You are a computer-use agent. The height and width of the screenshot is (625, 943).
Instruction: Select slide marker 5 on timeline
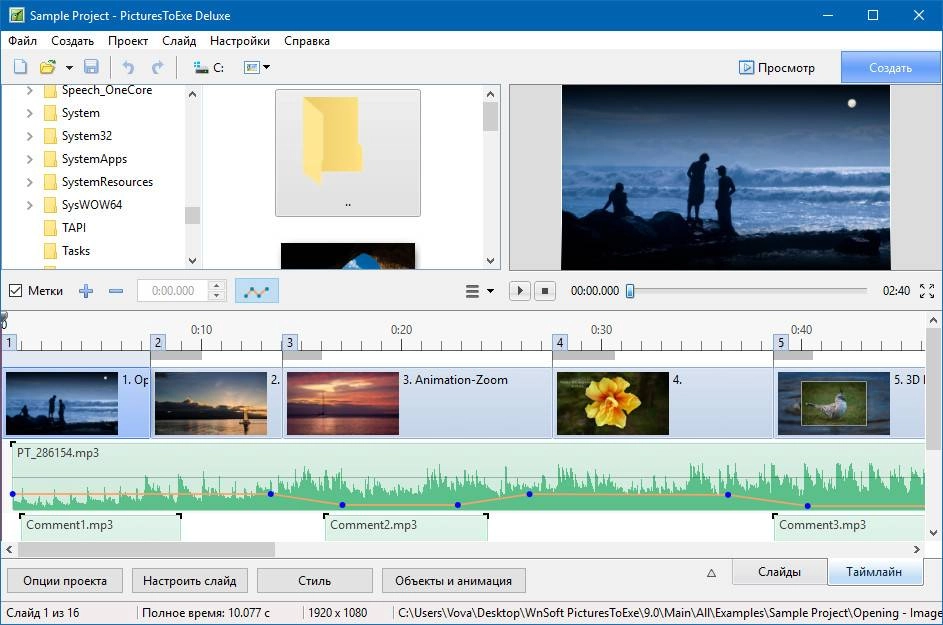[x=781, y=342]
